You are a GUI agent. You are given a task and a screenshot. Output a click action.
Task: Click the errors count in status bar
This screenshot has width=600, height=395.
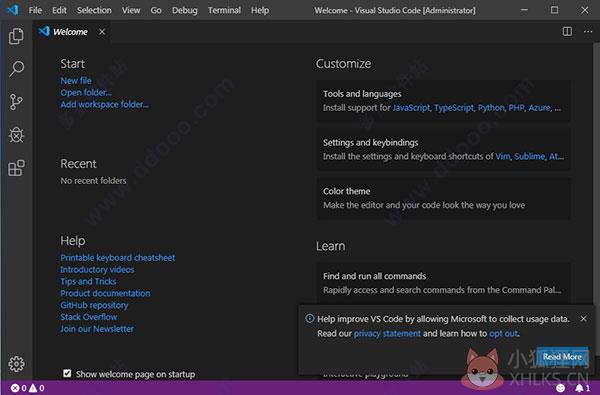point(18,388)
